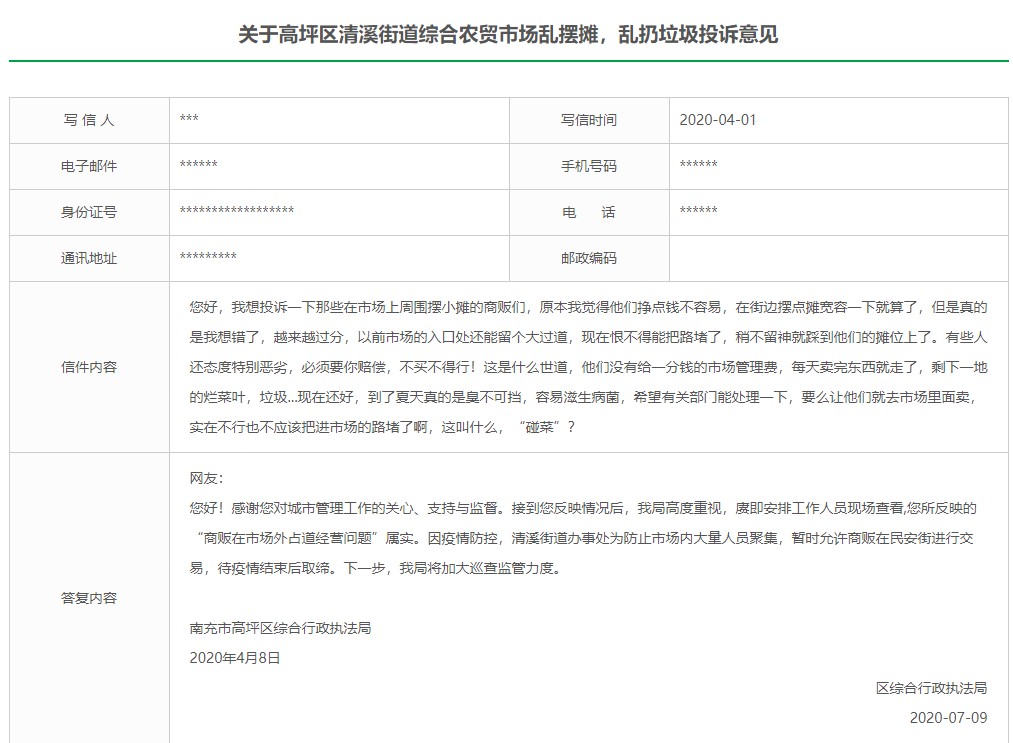Click the complaint page title heading
1013x743 pixels.
pyautogui.click(x=508, y=35)
